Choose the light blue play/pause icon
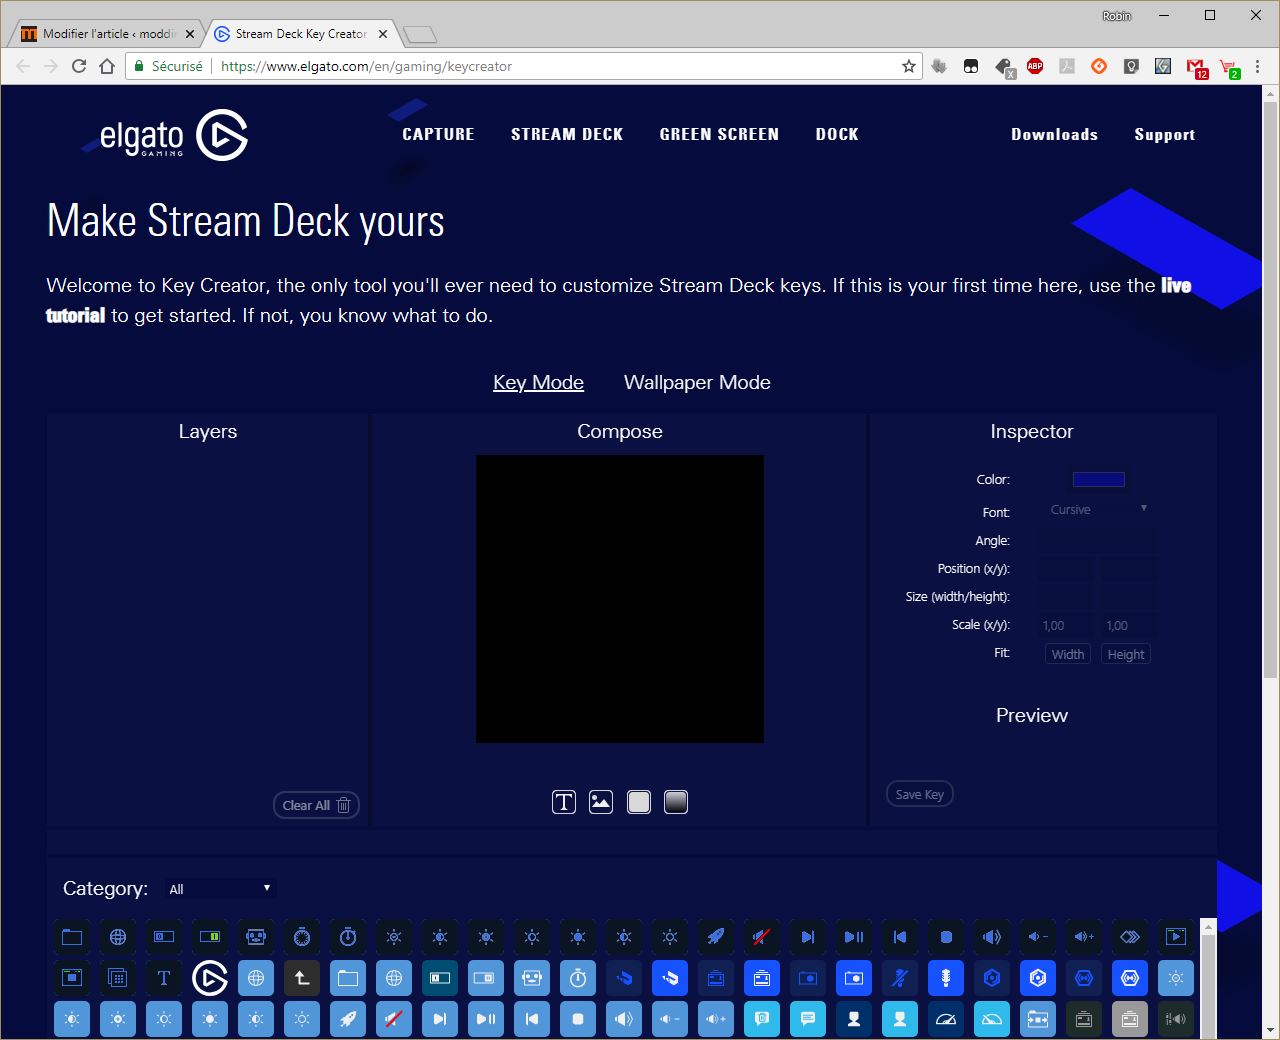Viewport: 1280px width, 1040px height. coord(486,1019)
